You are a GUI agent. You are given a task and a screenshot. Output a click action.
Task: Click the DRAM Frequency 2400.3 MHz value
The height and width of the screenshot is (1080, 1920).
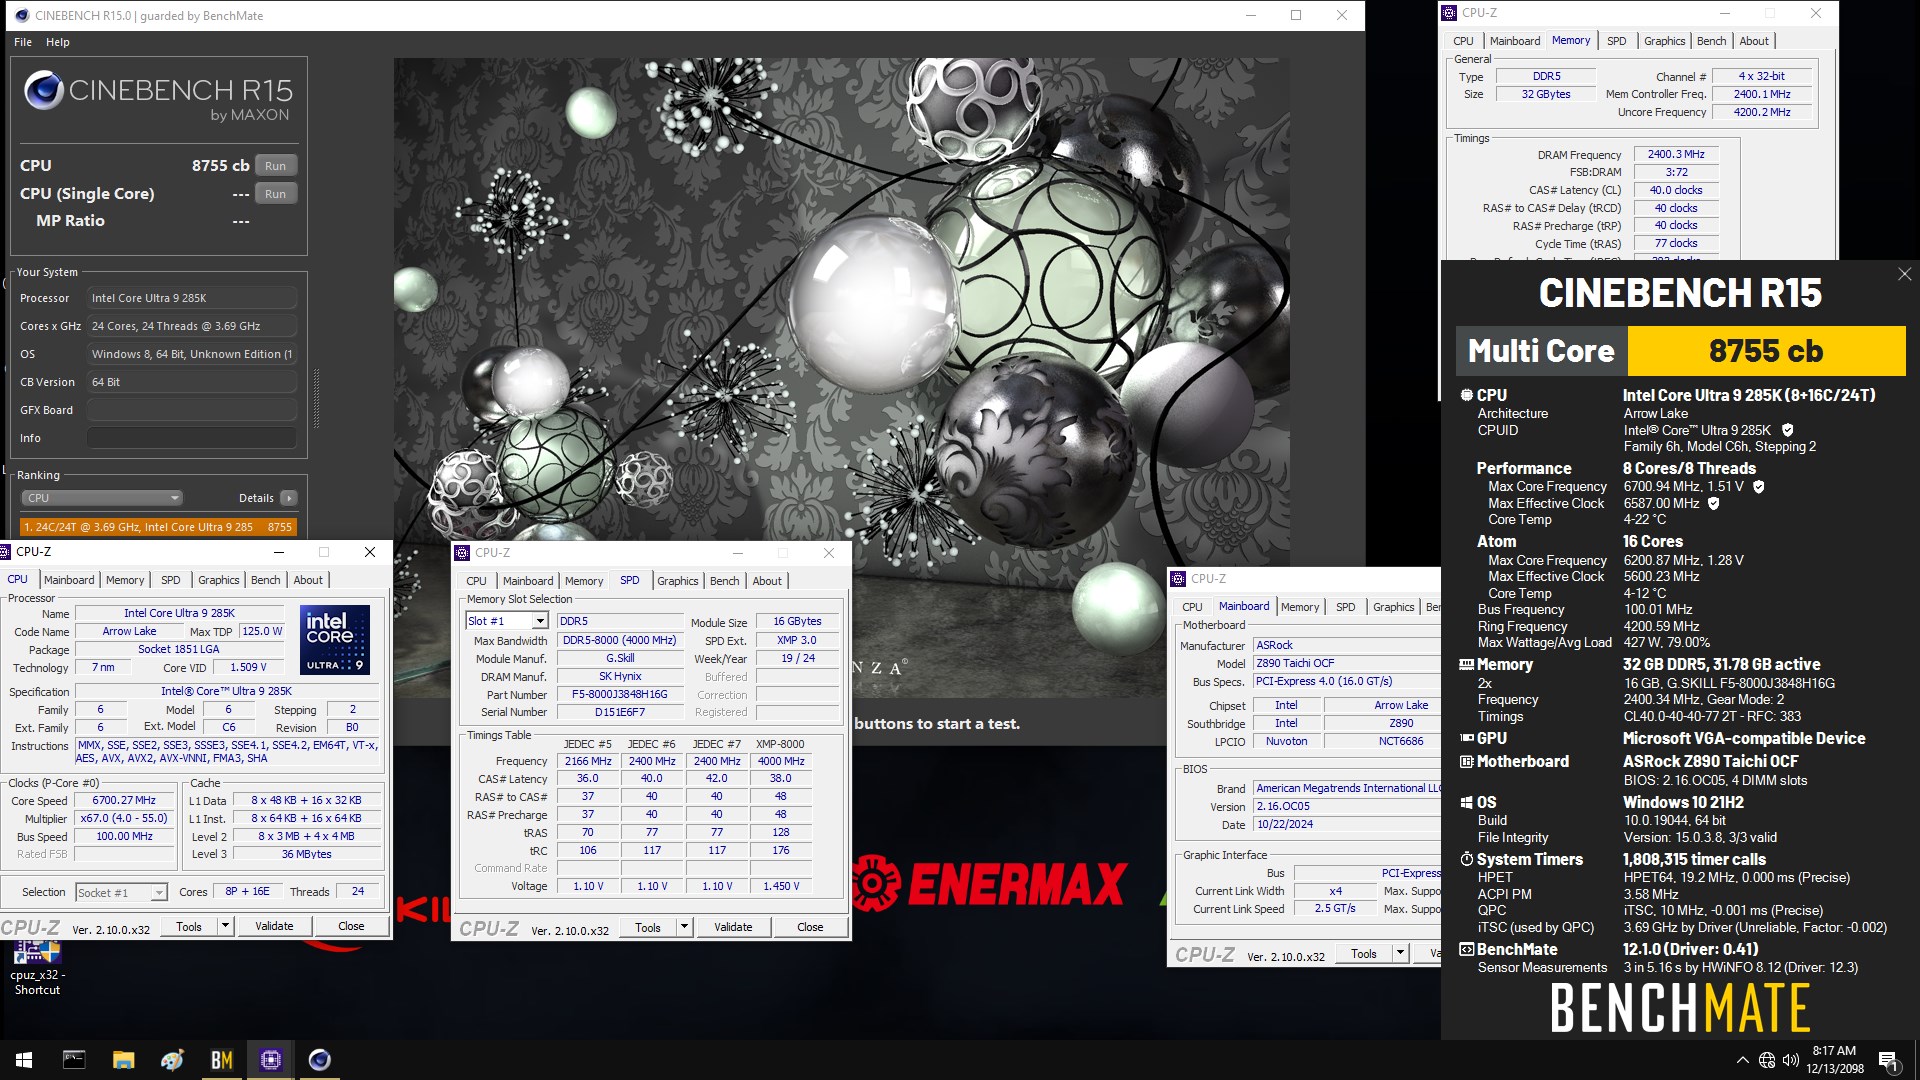[x=1676, y=154]
